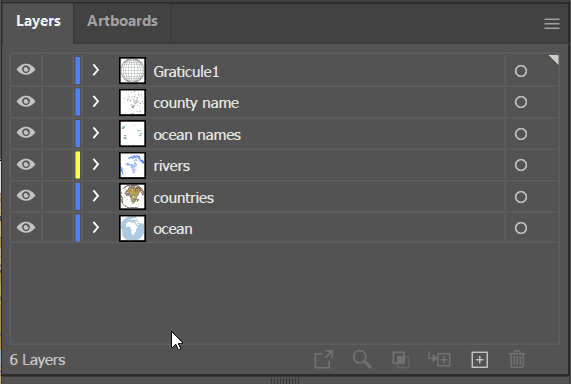Image resolution: width=571 pixels, height=384 pixels.
Task: Click target circle for ocean layer
Action: pyautogui.click(x=521, y=228)
